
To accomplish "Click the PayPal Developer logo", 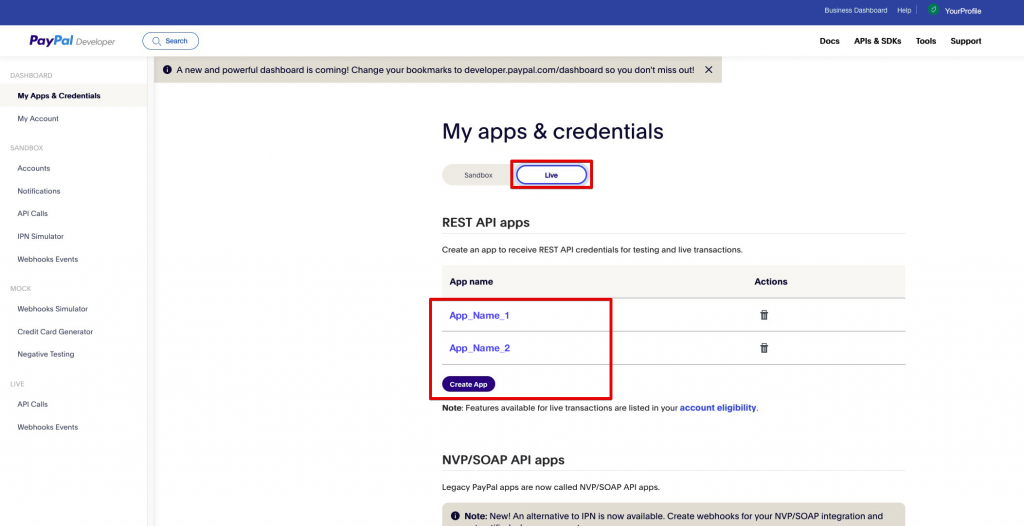I will pos(72,41).
